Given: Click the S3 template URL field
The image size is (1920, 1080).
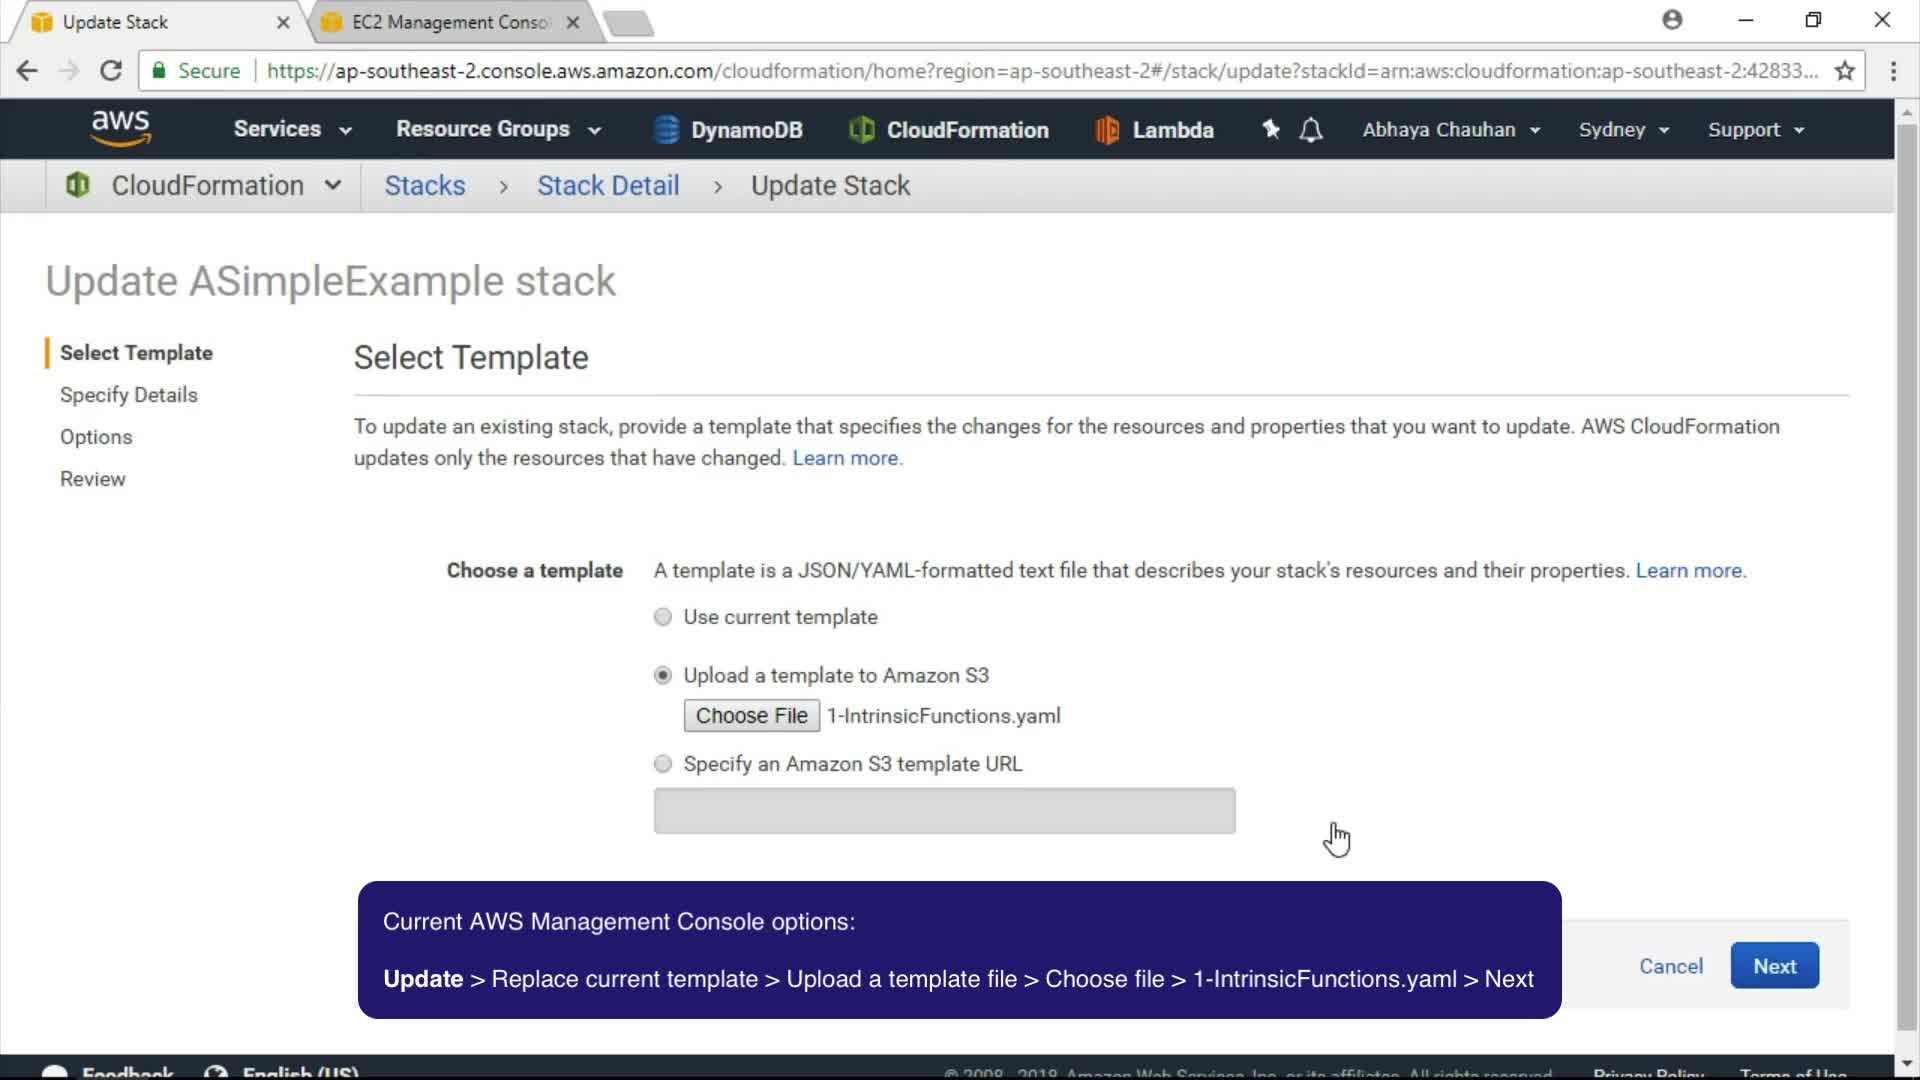Looking at the screenshot, I should pyautogui.click(x=944, y=811).
